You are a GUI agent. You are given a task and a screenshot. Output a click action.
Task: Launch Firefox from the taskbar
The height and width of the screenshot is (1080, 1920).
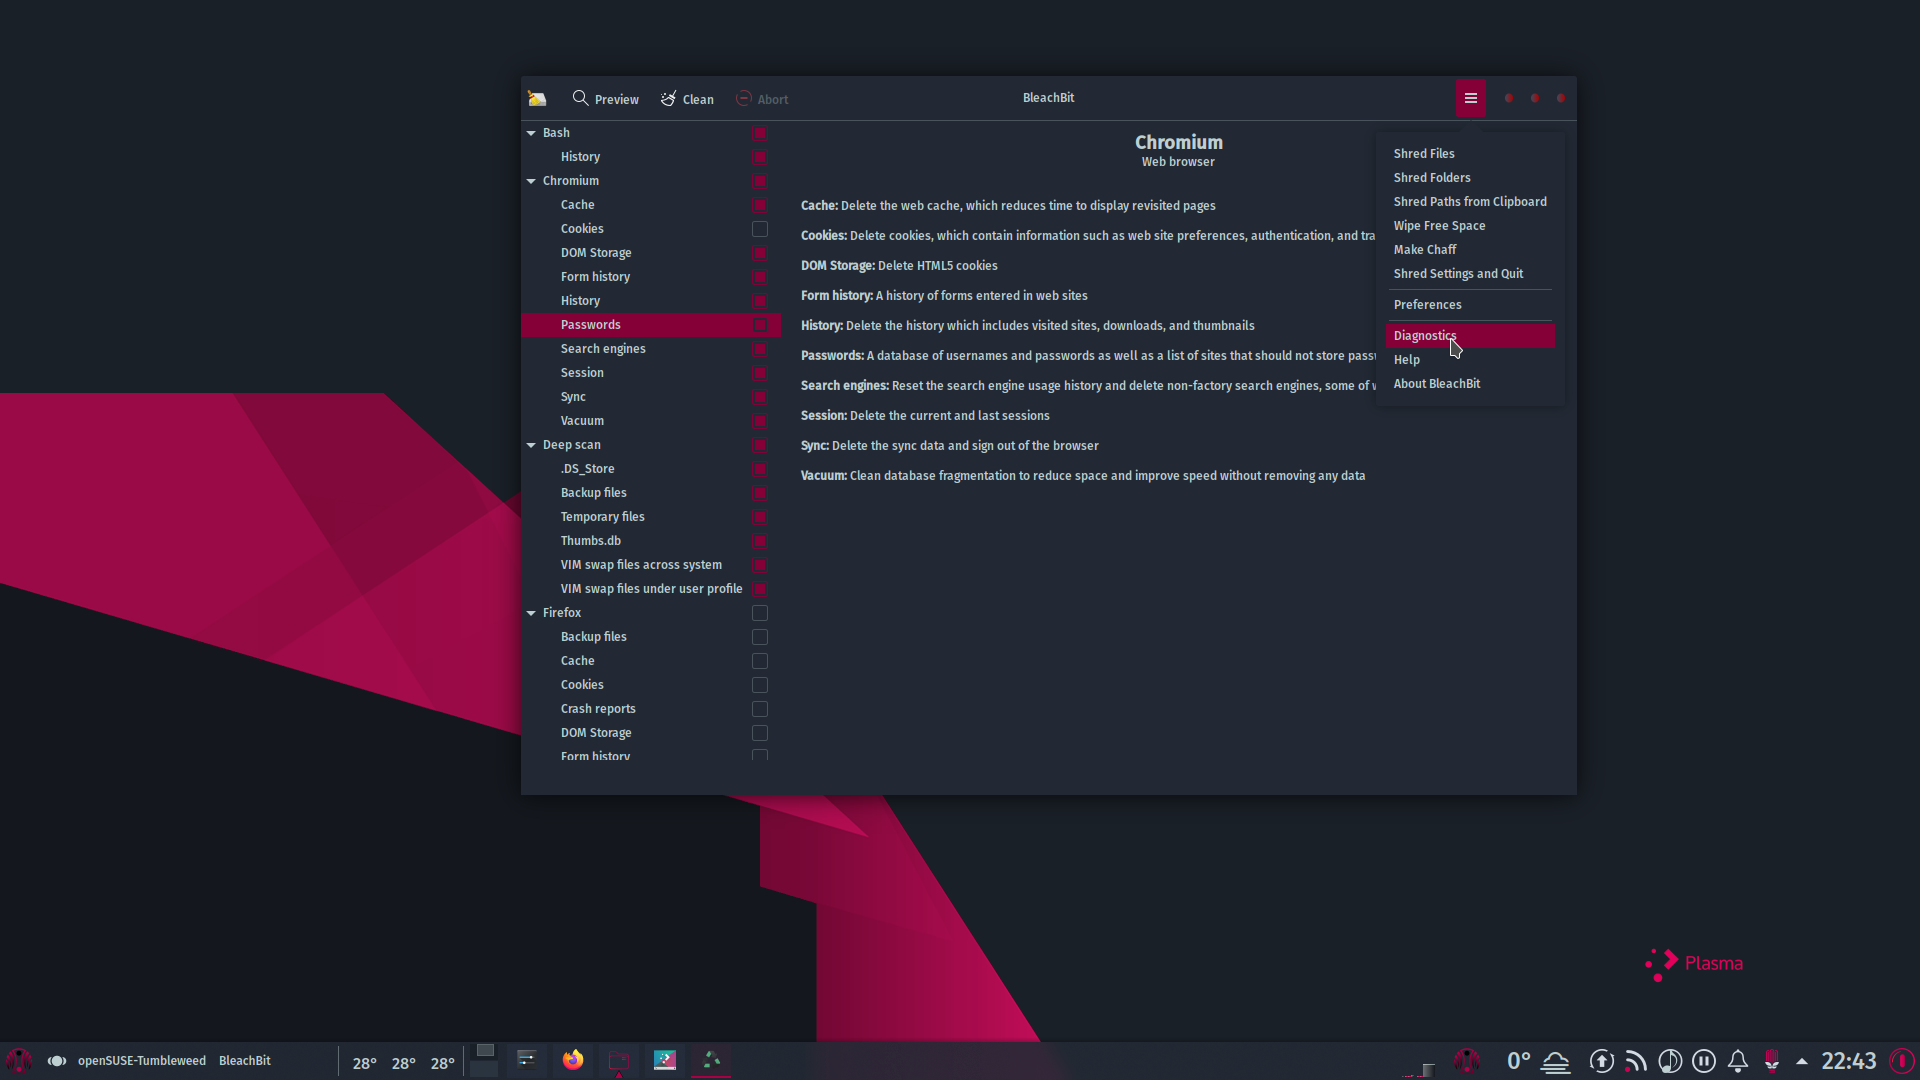click(573, 1060)
